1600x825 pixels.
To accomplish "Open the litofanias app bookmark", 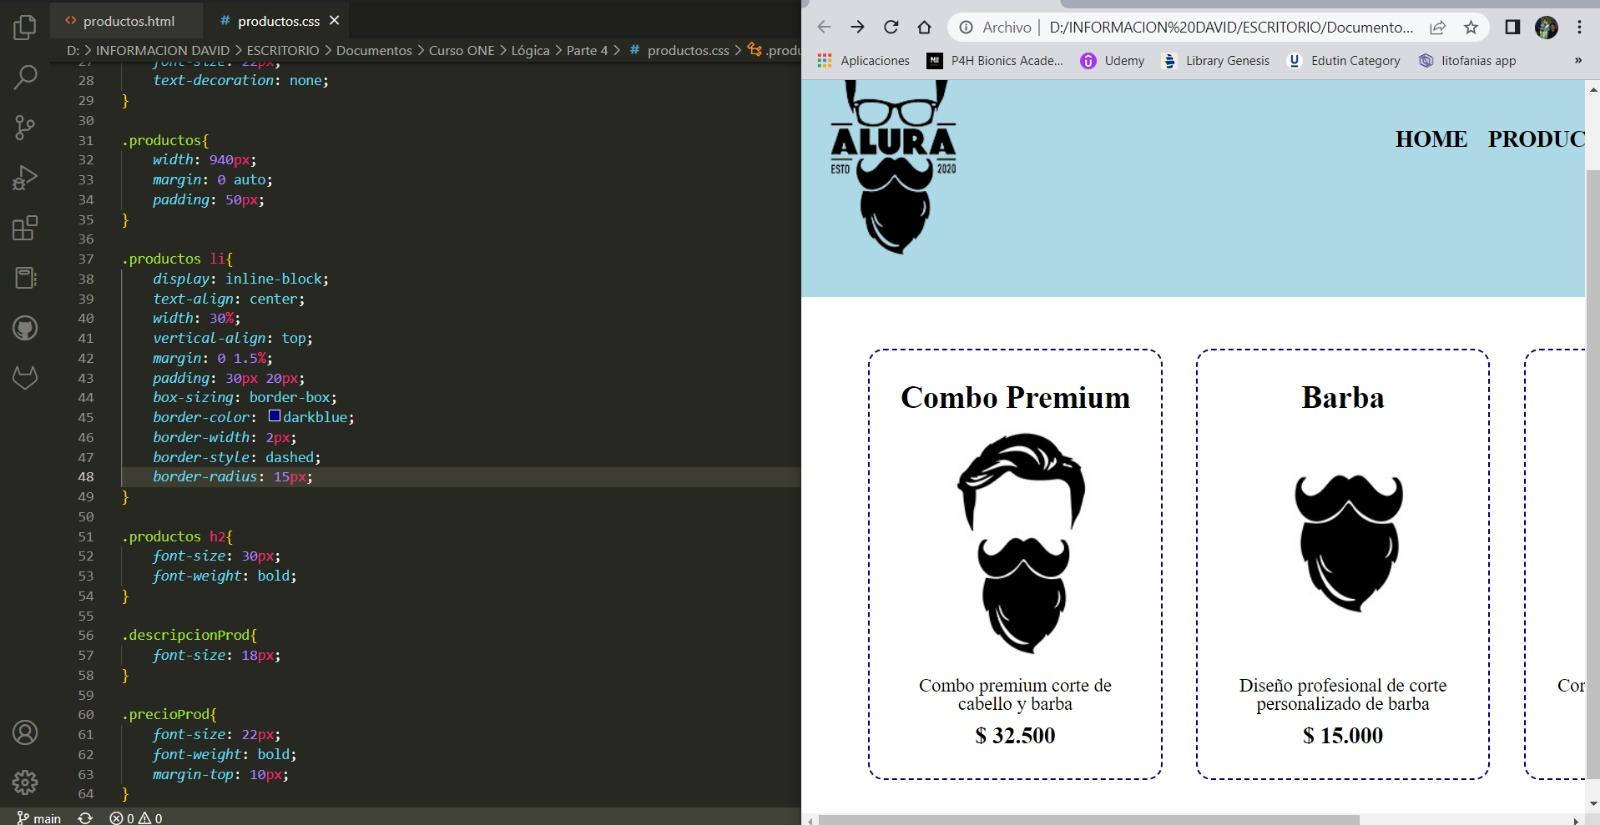I will [x=1467, y=60].
